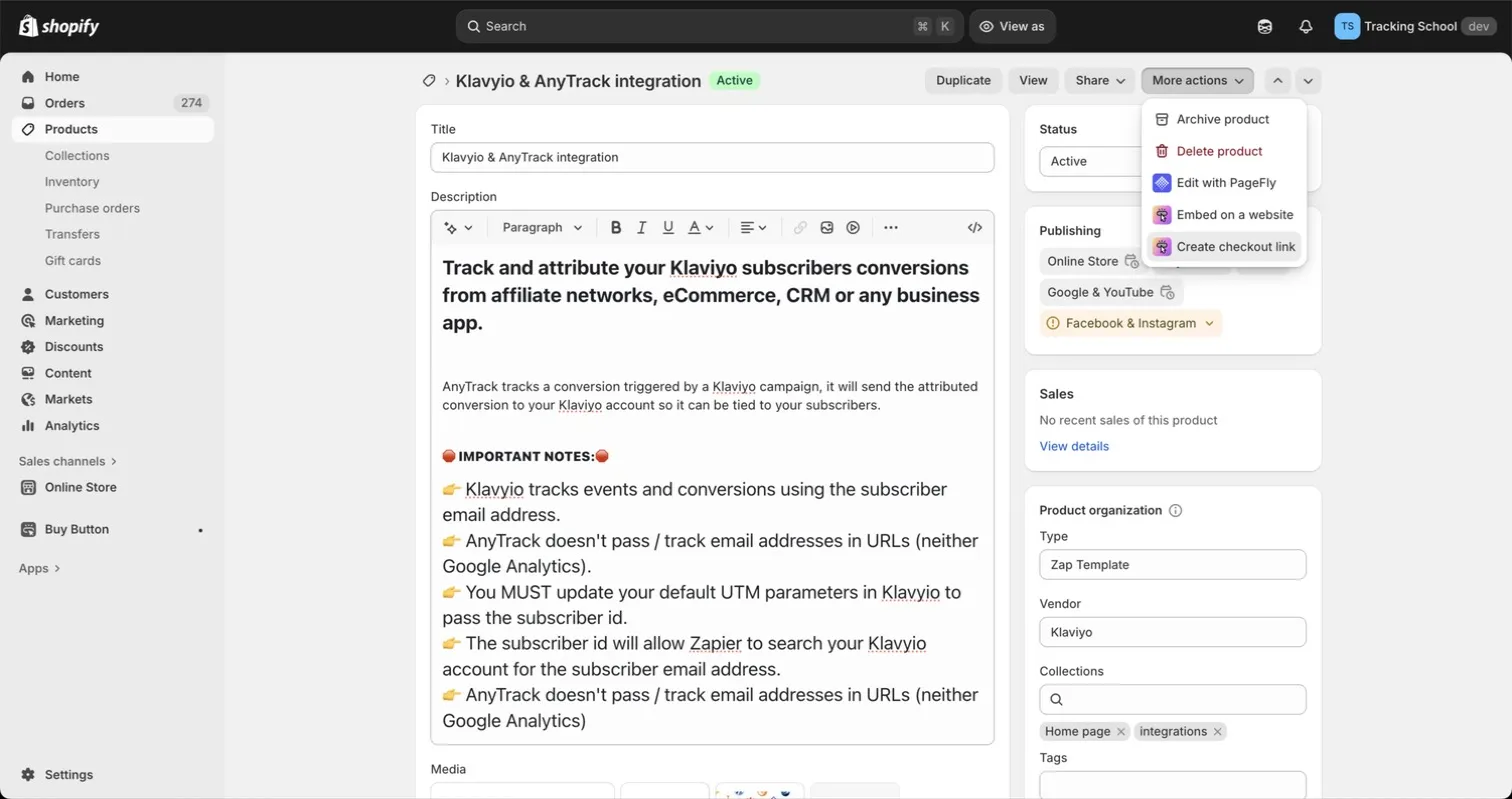The width and height of the screenshot is (1512, 799).
Task: Click the Type field Zap Template
Action: coord(1172,564)
